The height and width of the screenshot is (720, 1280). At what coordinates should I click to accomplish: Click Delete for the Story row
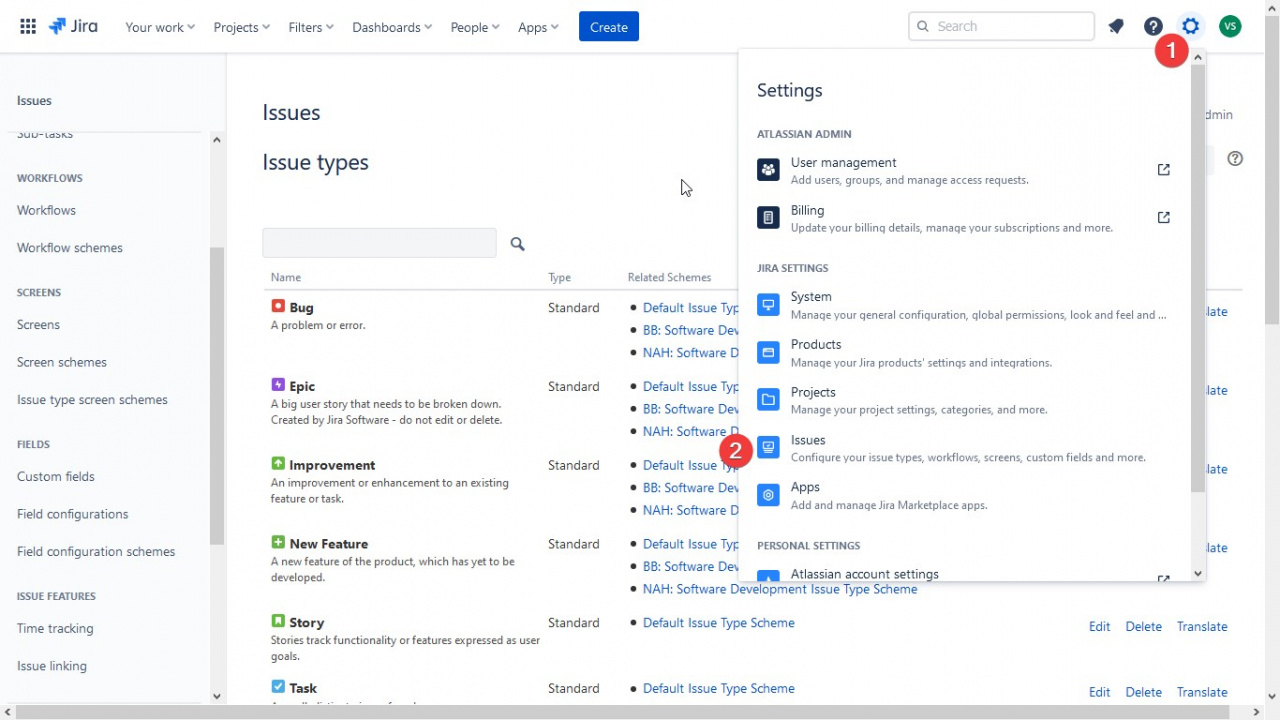pyautogui.click(x=1144, y=627)
